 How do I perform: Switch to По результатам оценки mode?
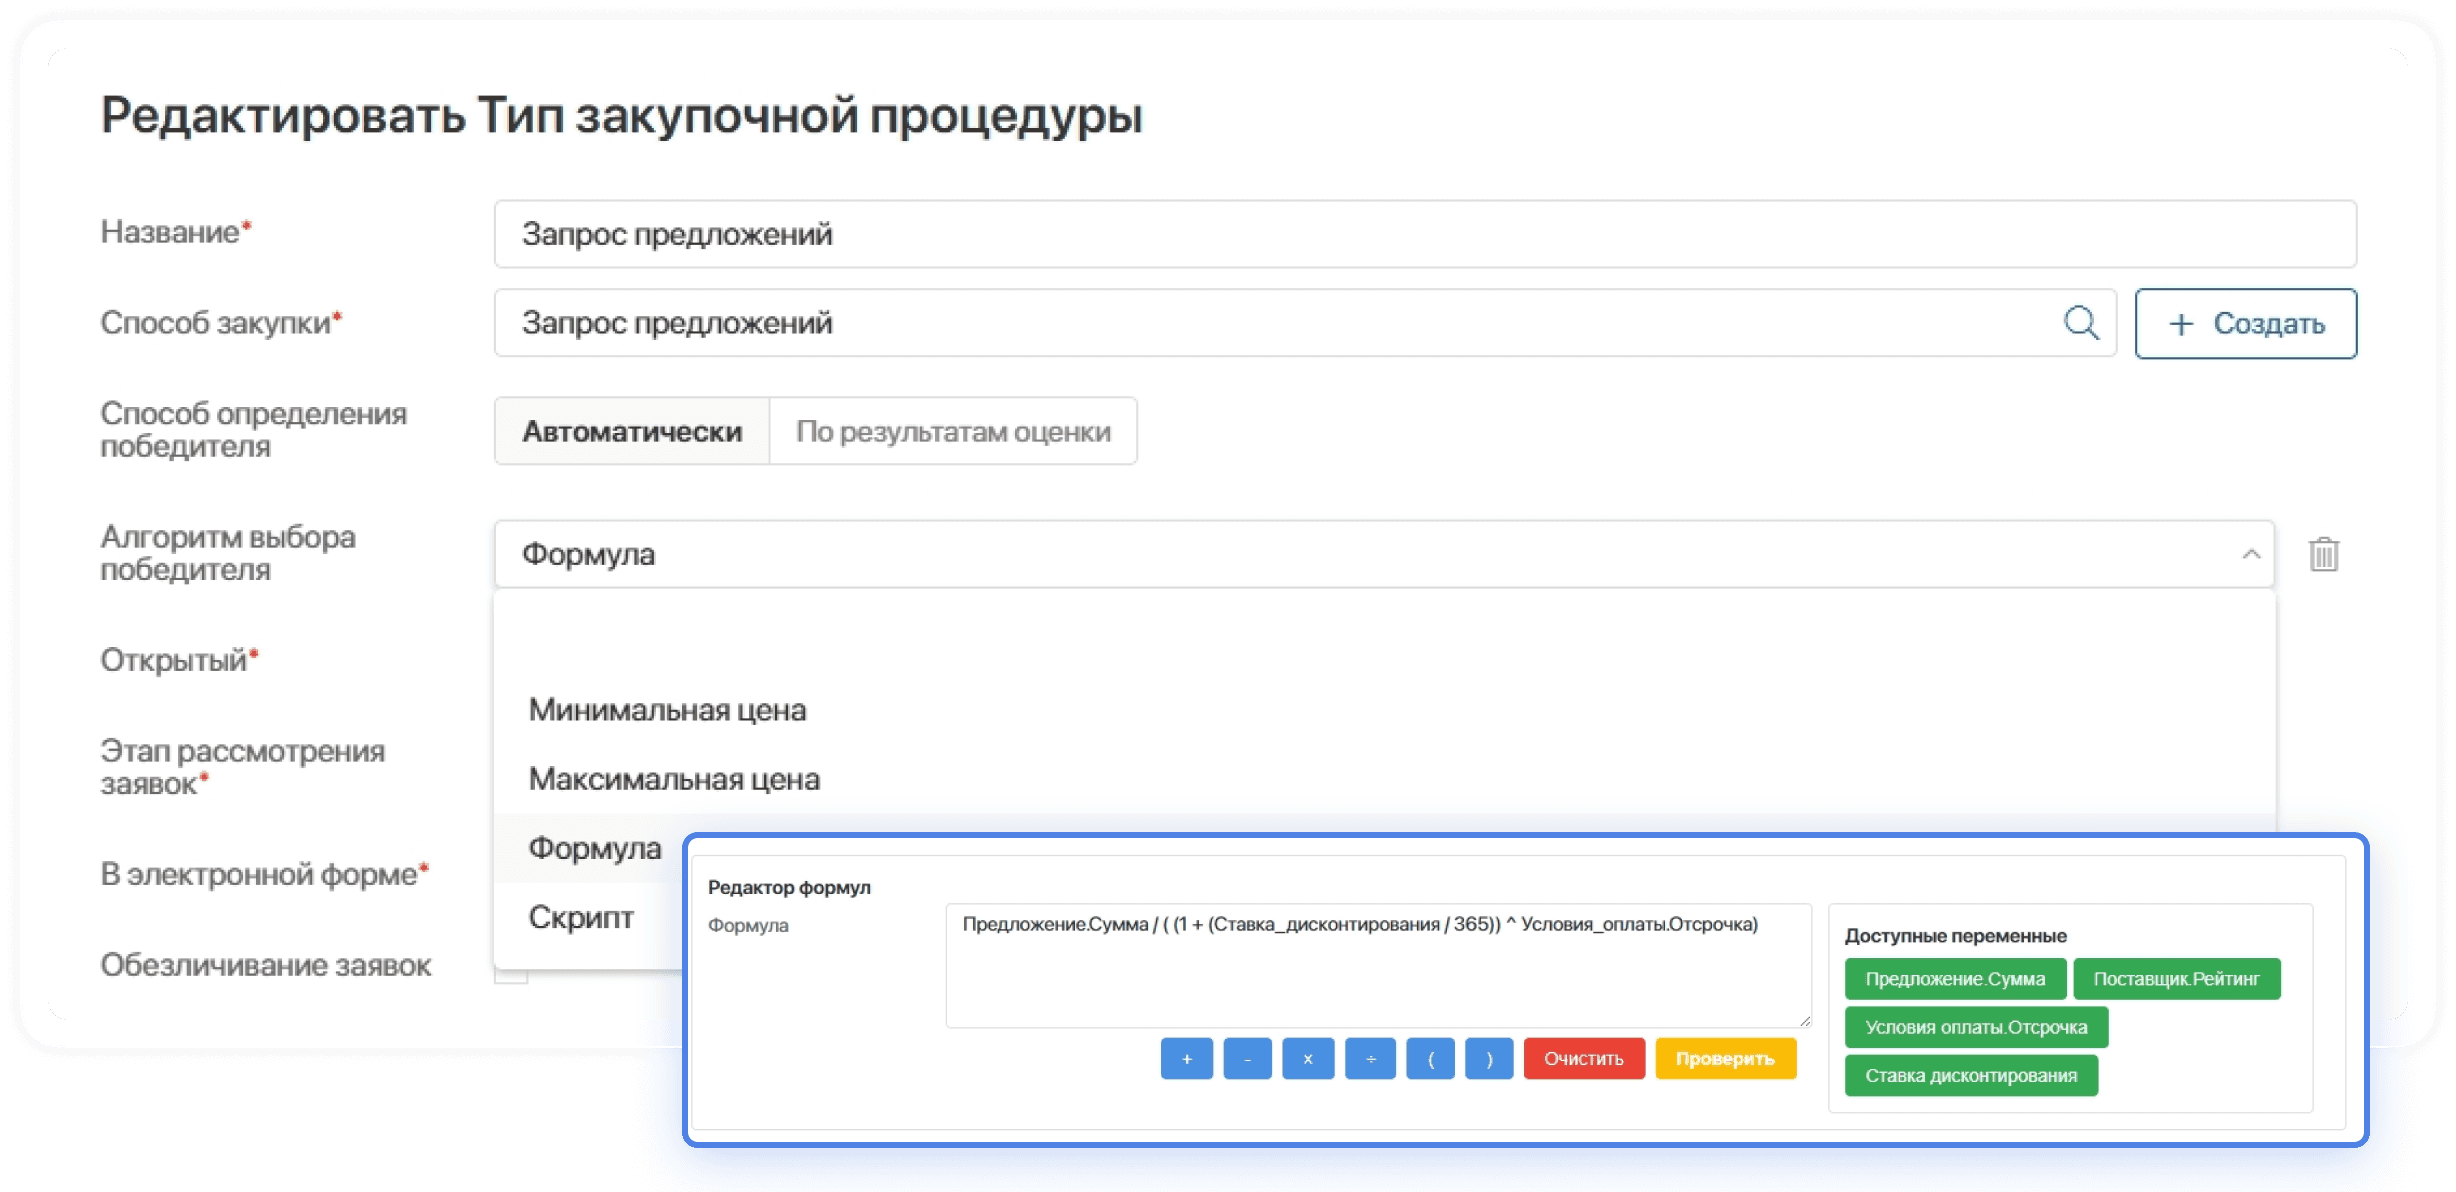click(952, 431)
